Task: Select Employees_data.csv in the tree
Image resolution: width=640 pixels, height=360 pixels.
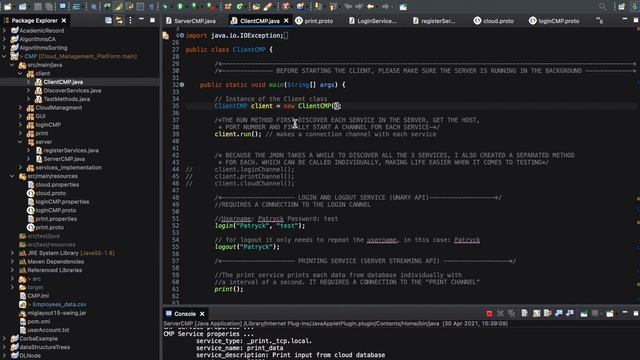Action: pos(59,304)
